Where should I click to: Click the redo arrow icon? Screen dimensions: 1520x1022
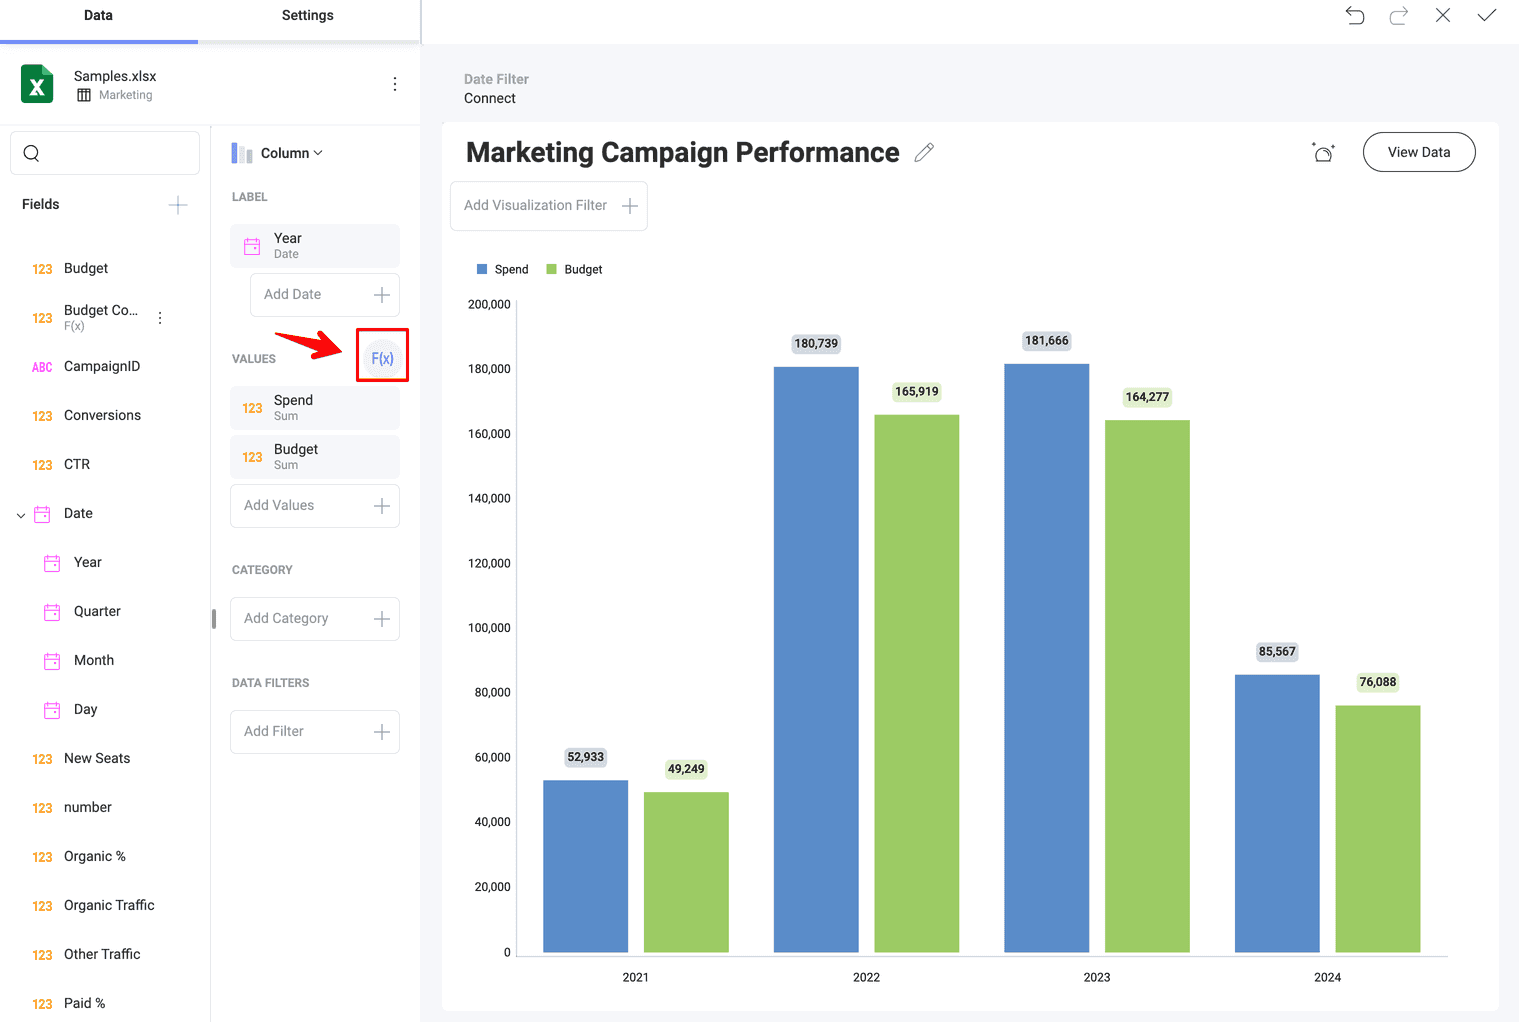1399,15
